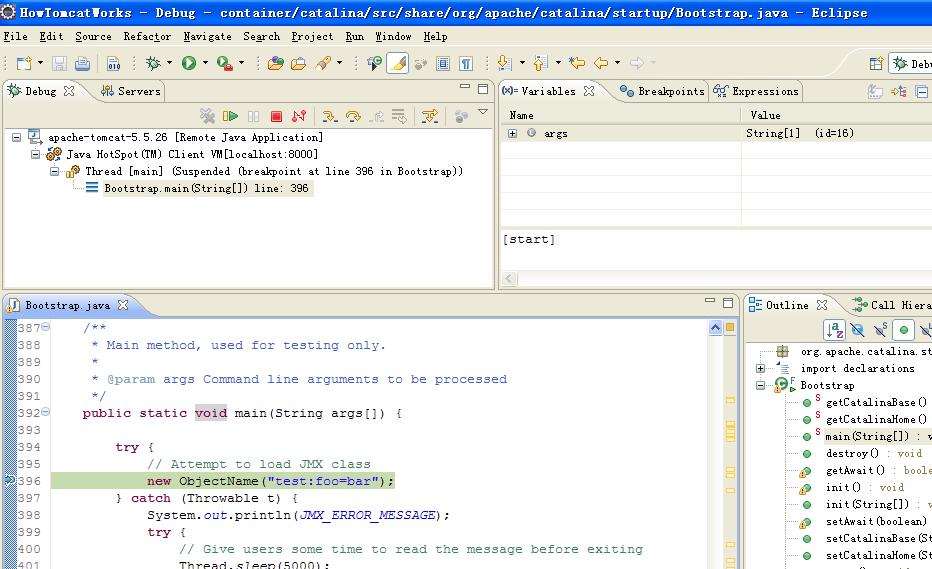Close the Bootstrap.java editor tab
The width and height of the screenshot is (932, 569).
(123, 305)
